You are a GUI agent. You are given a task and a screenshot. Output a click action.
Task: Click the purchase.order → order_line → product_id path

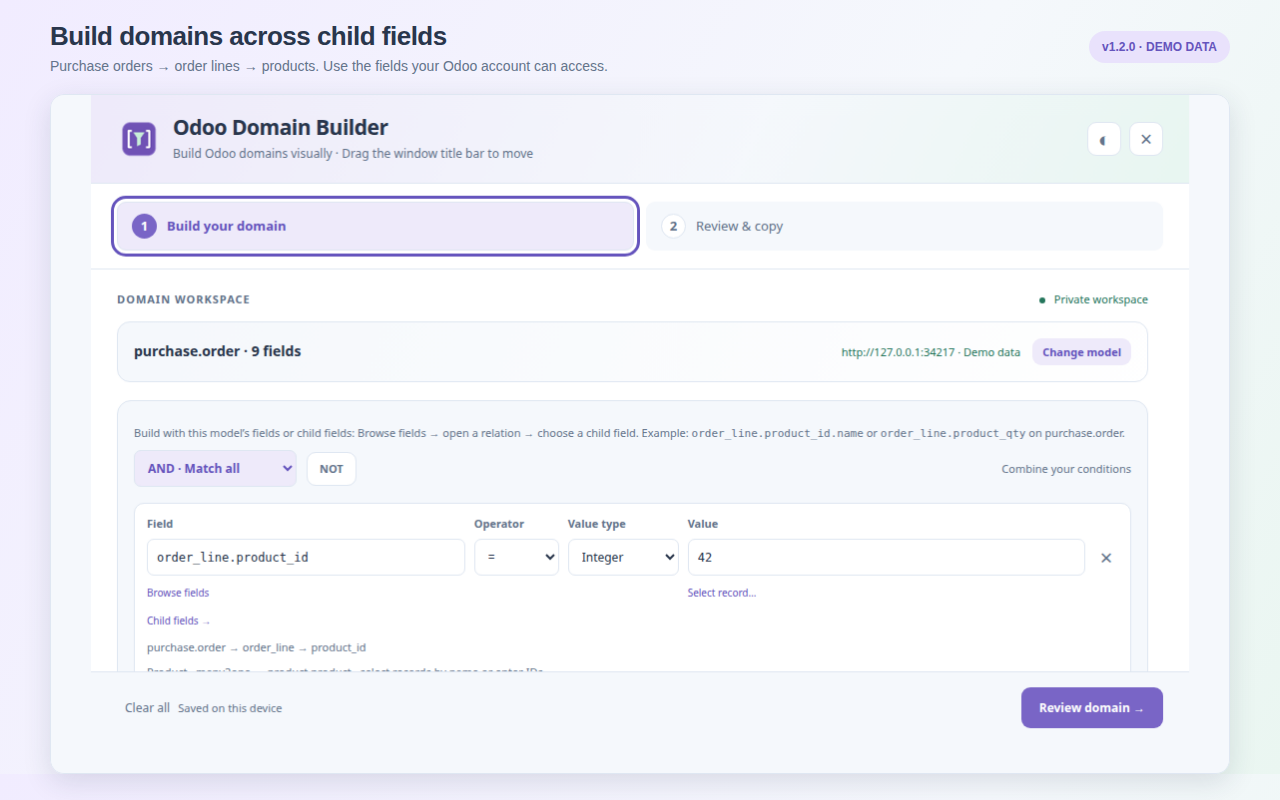[x=256, y=648]
